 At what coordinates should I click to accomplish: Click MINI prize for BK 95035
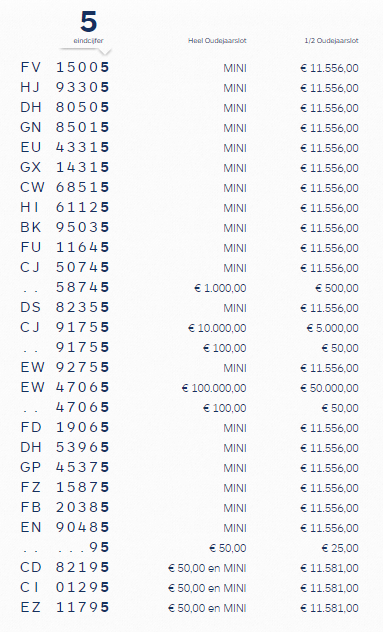pos(235,228)
